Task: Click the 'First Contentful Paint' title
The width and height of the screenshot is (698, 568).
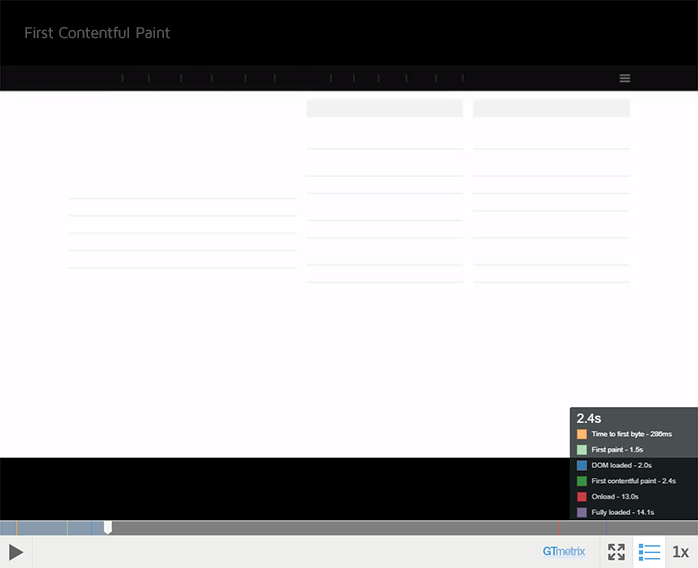Action: (x=97, y=33)
